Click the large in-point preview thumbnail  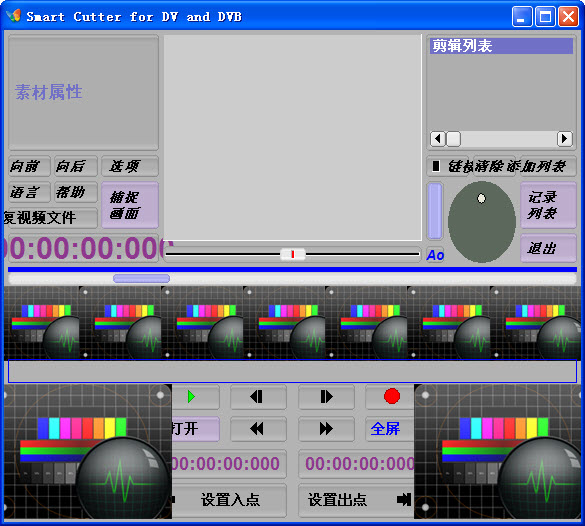point(88,451)
